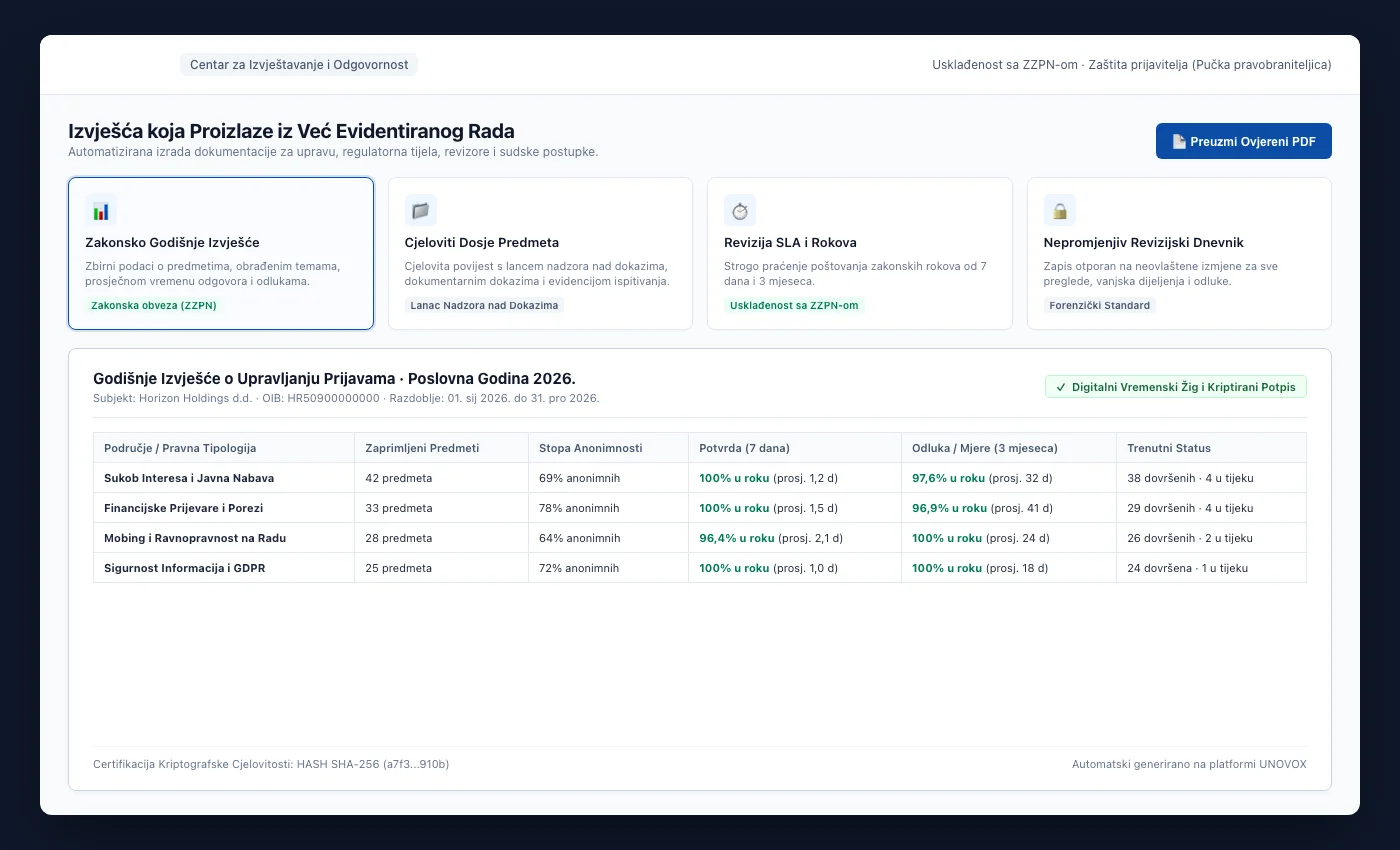1400x850 pixels.
Task: Click the Područje / Pravna Tipologija column header
Action: click(x=224, y=448)
